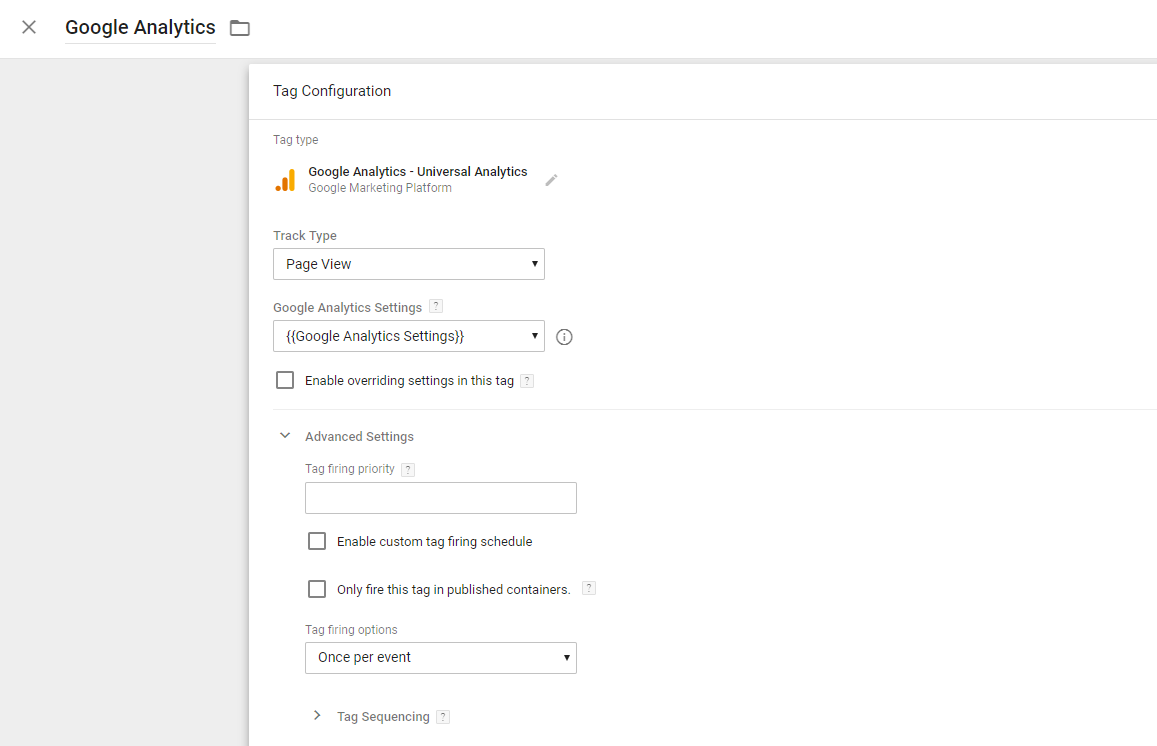Enable custom tag firing schedule
This screenshot has width=1157, height=746.
pyautogui.click(x=317, y=541)
